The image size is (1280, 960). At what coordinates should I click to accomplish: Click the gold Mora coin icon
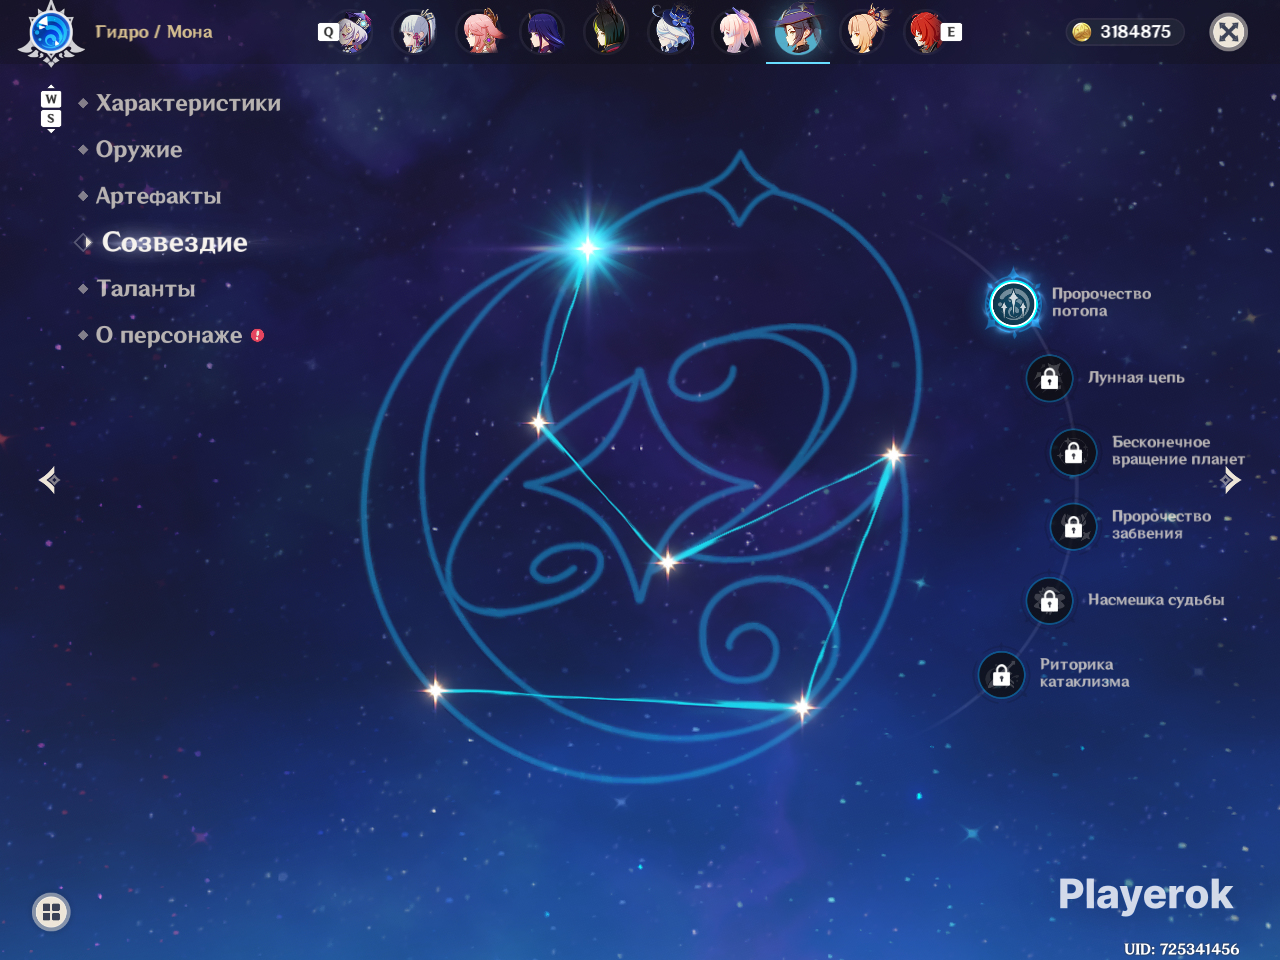[1081, 32]
